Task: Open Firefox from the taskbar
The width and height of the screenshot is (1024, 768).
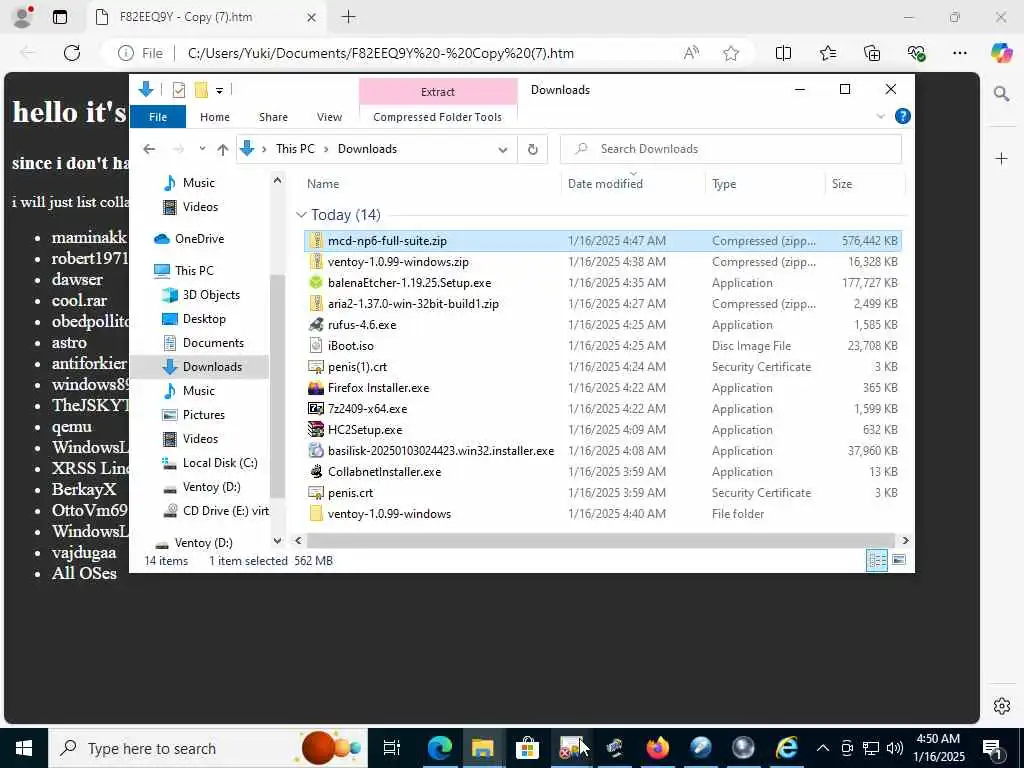Action: [x=657, y=748]
